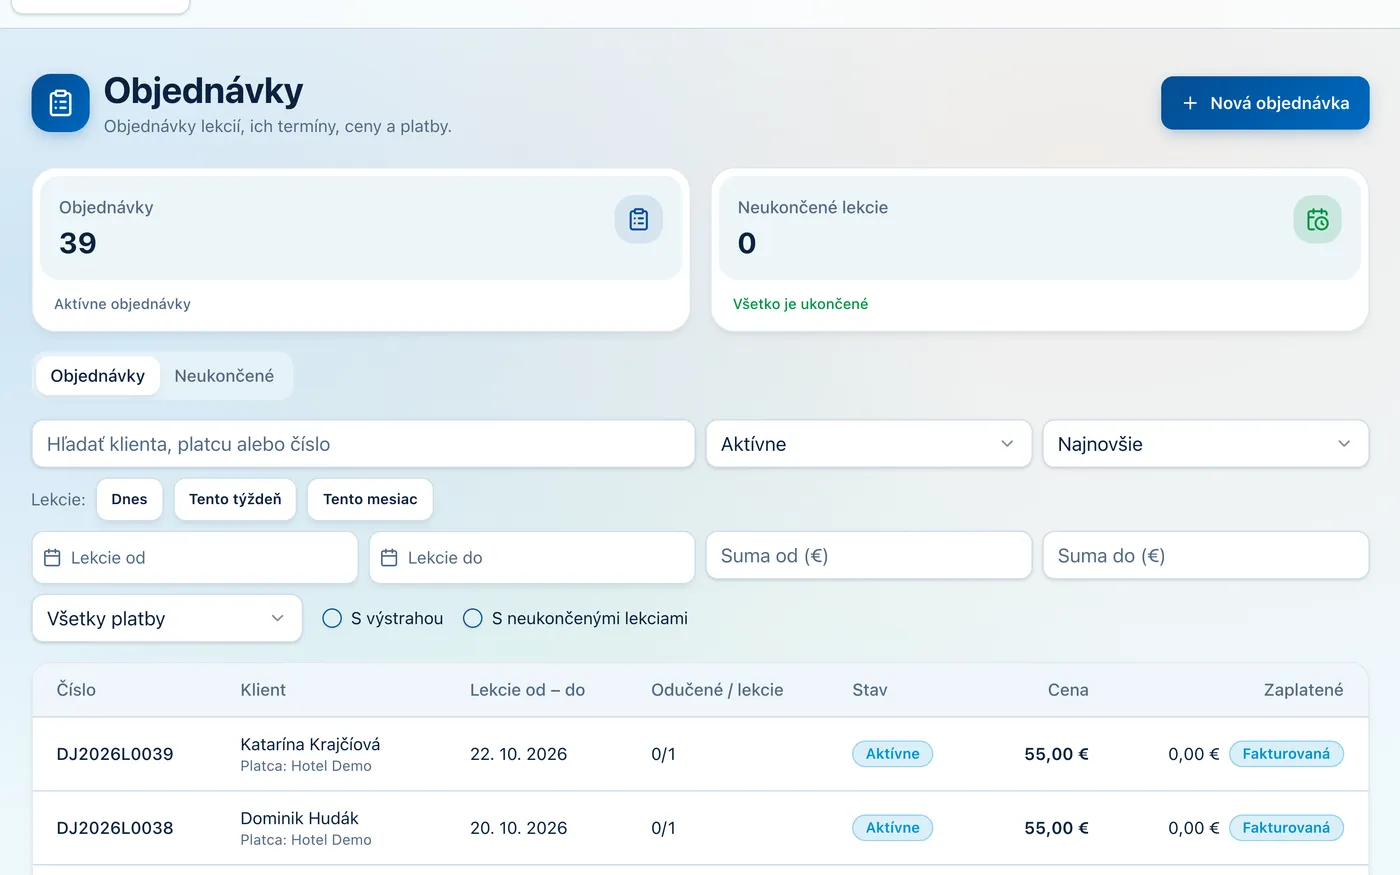Open the Všetky platby dropdown
Screen dimensions: 1400x875
point(167,619)
